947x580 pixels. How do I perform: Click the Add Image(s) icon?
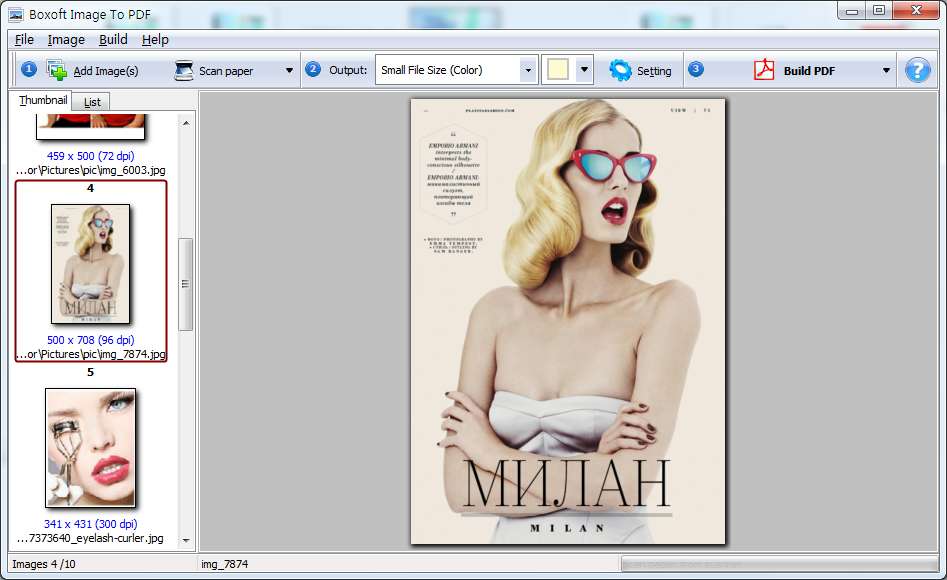pos(57,70)
